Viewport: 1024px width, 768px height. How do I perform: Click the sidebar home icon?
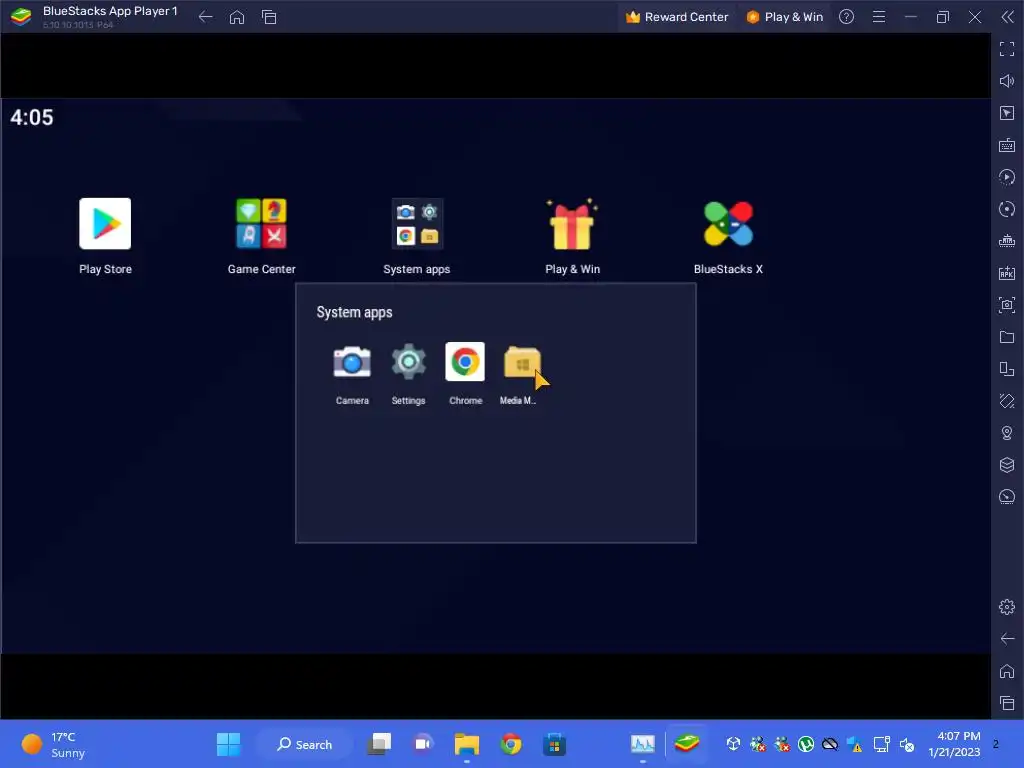1007,671
